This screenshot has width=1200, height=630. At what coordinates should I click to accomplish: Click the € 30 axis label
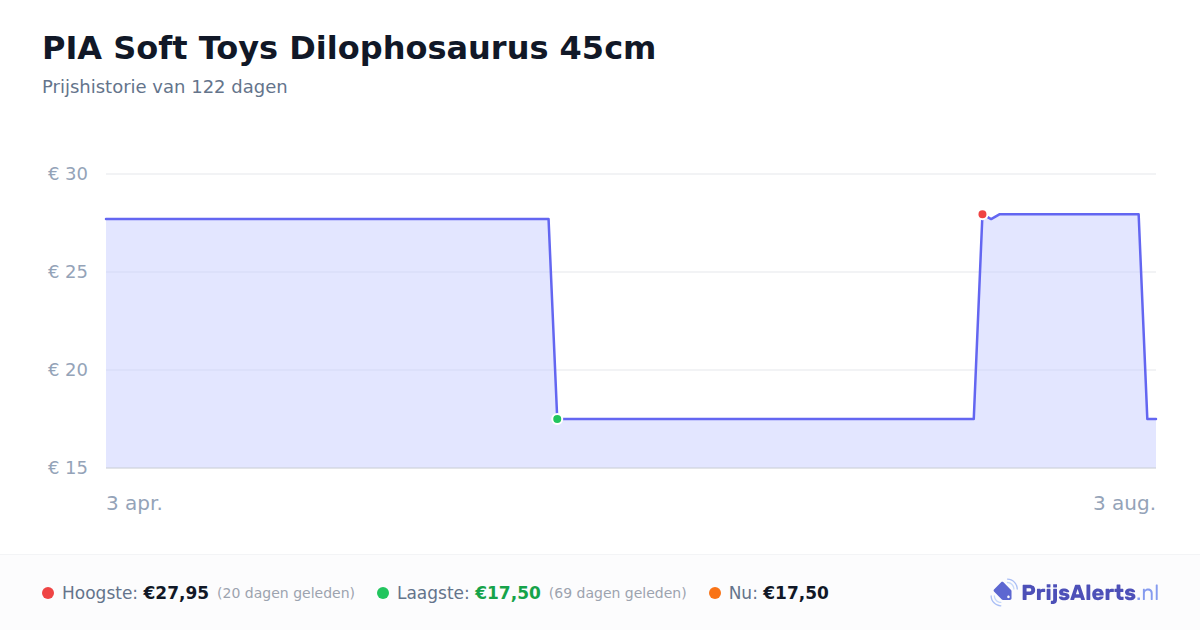point(68,174)
